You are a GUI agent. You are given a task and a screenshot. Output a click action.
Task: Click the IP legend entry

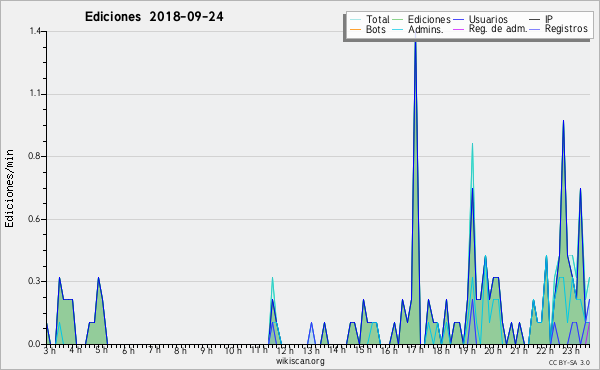[x=541, y=19]
